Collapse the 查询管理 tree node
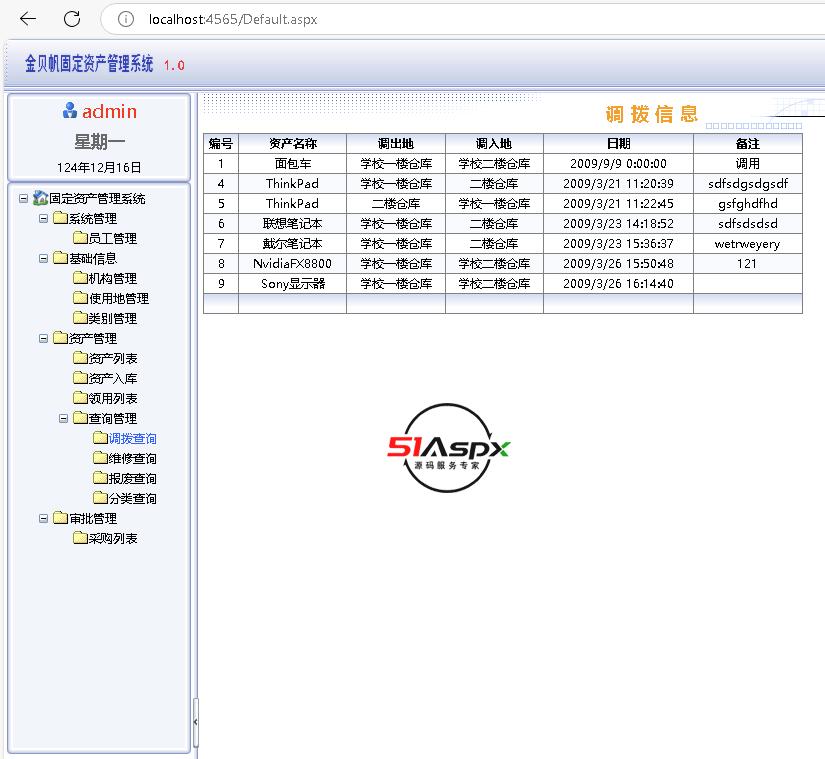This screenshot has width=825, height=759. [x=64, y=419]
